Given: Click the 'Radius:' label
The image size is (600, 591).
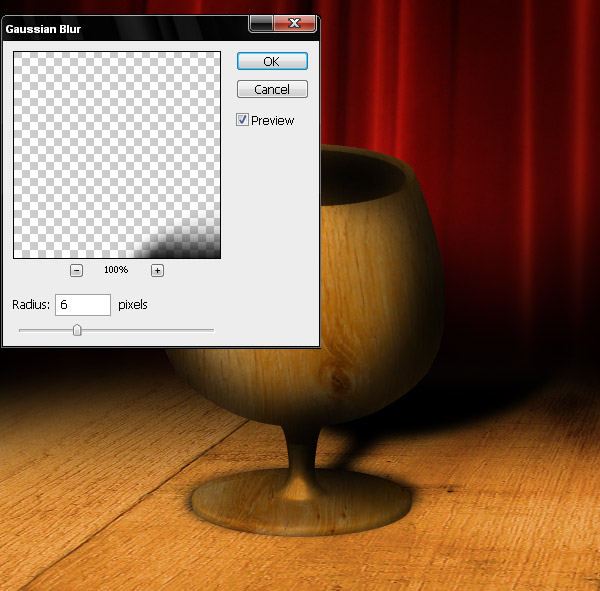Looking at the screenshot, I should pos(31,305).
